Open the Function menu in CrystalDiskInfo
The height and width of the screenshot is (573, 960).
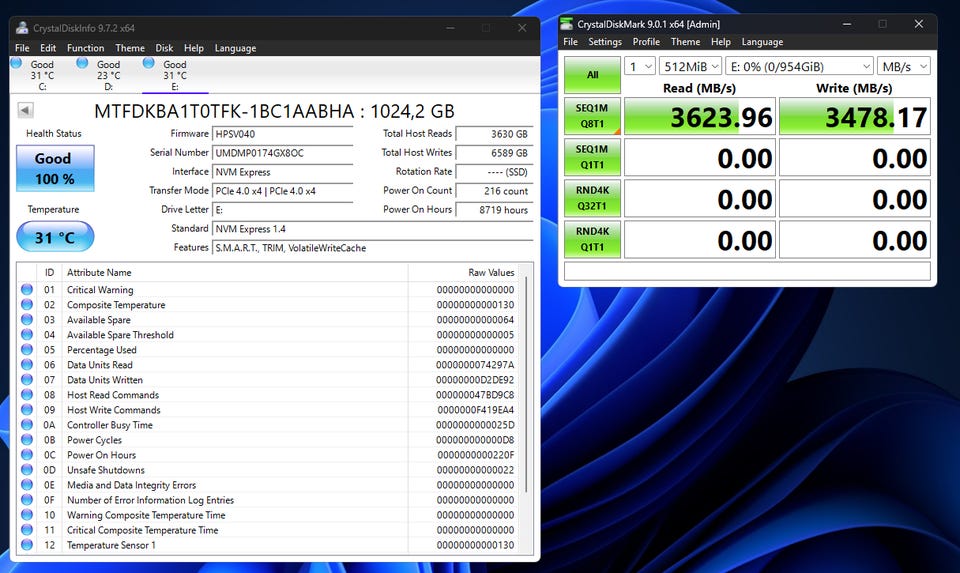pos(85,48)
